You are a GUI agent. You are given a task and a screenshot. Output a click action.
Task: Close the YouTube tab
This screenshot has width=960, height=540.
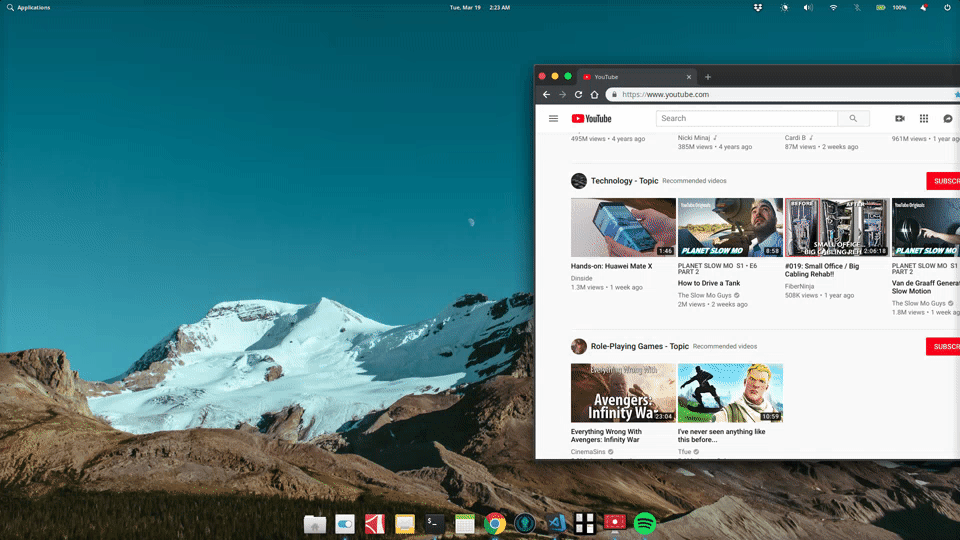coord(689,77)
